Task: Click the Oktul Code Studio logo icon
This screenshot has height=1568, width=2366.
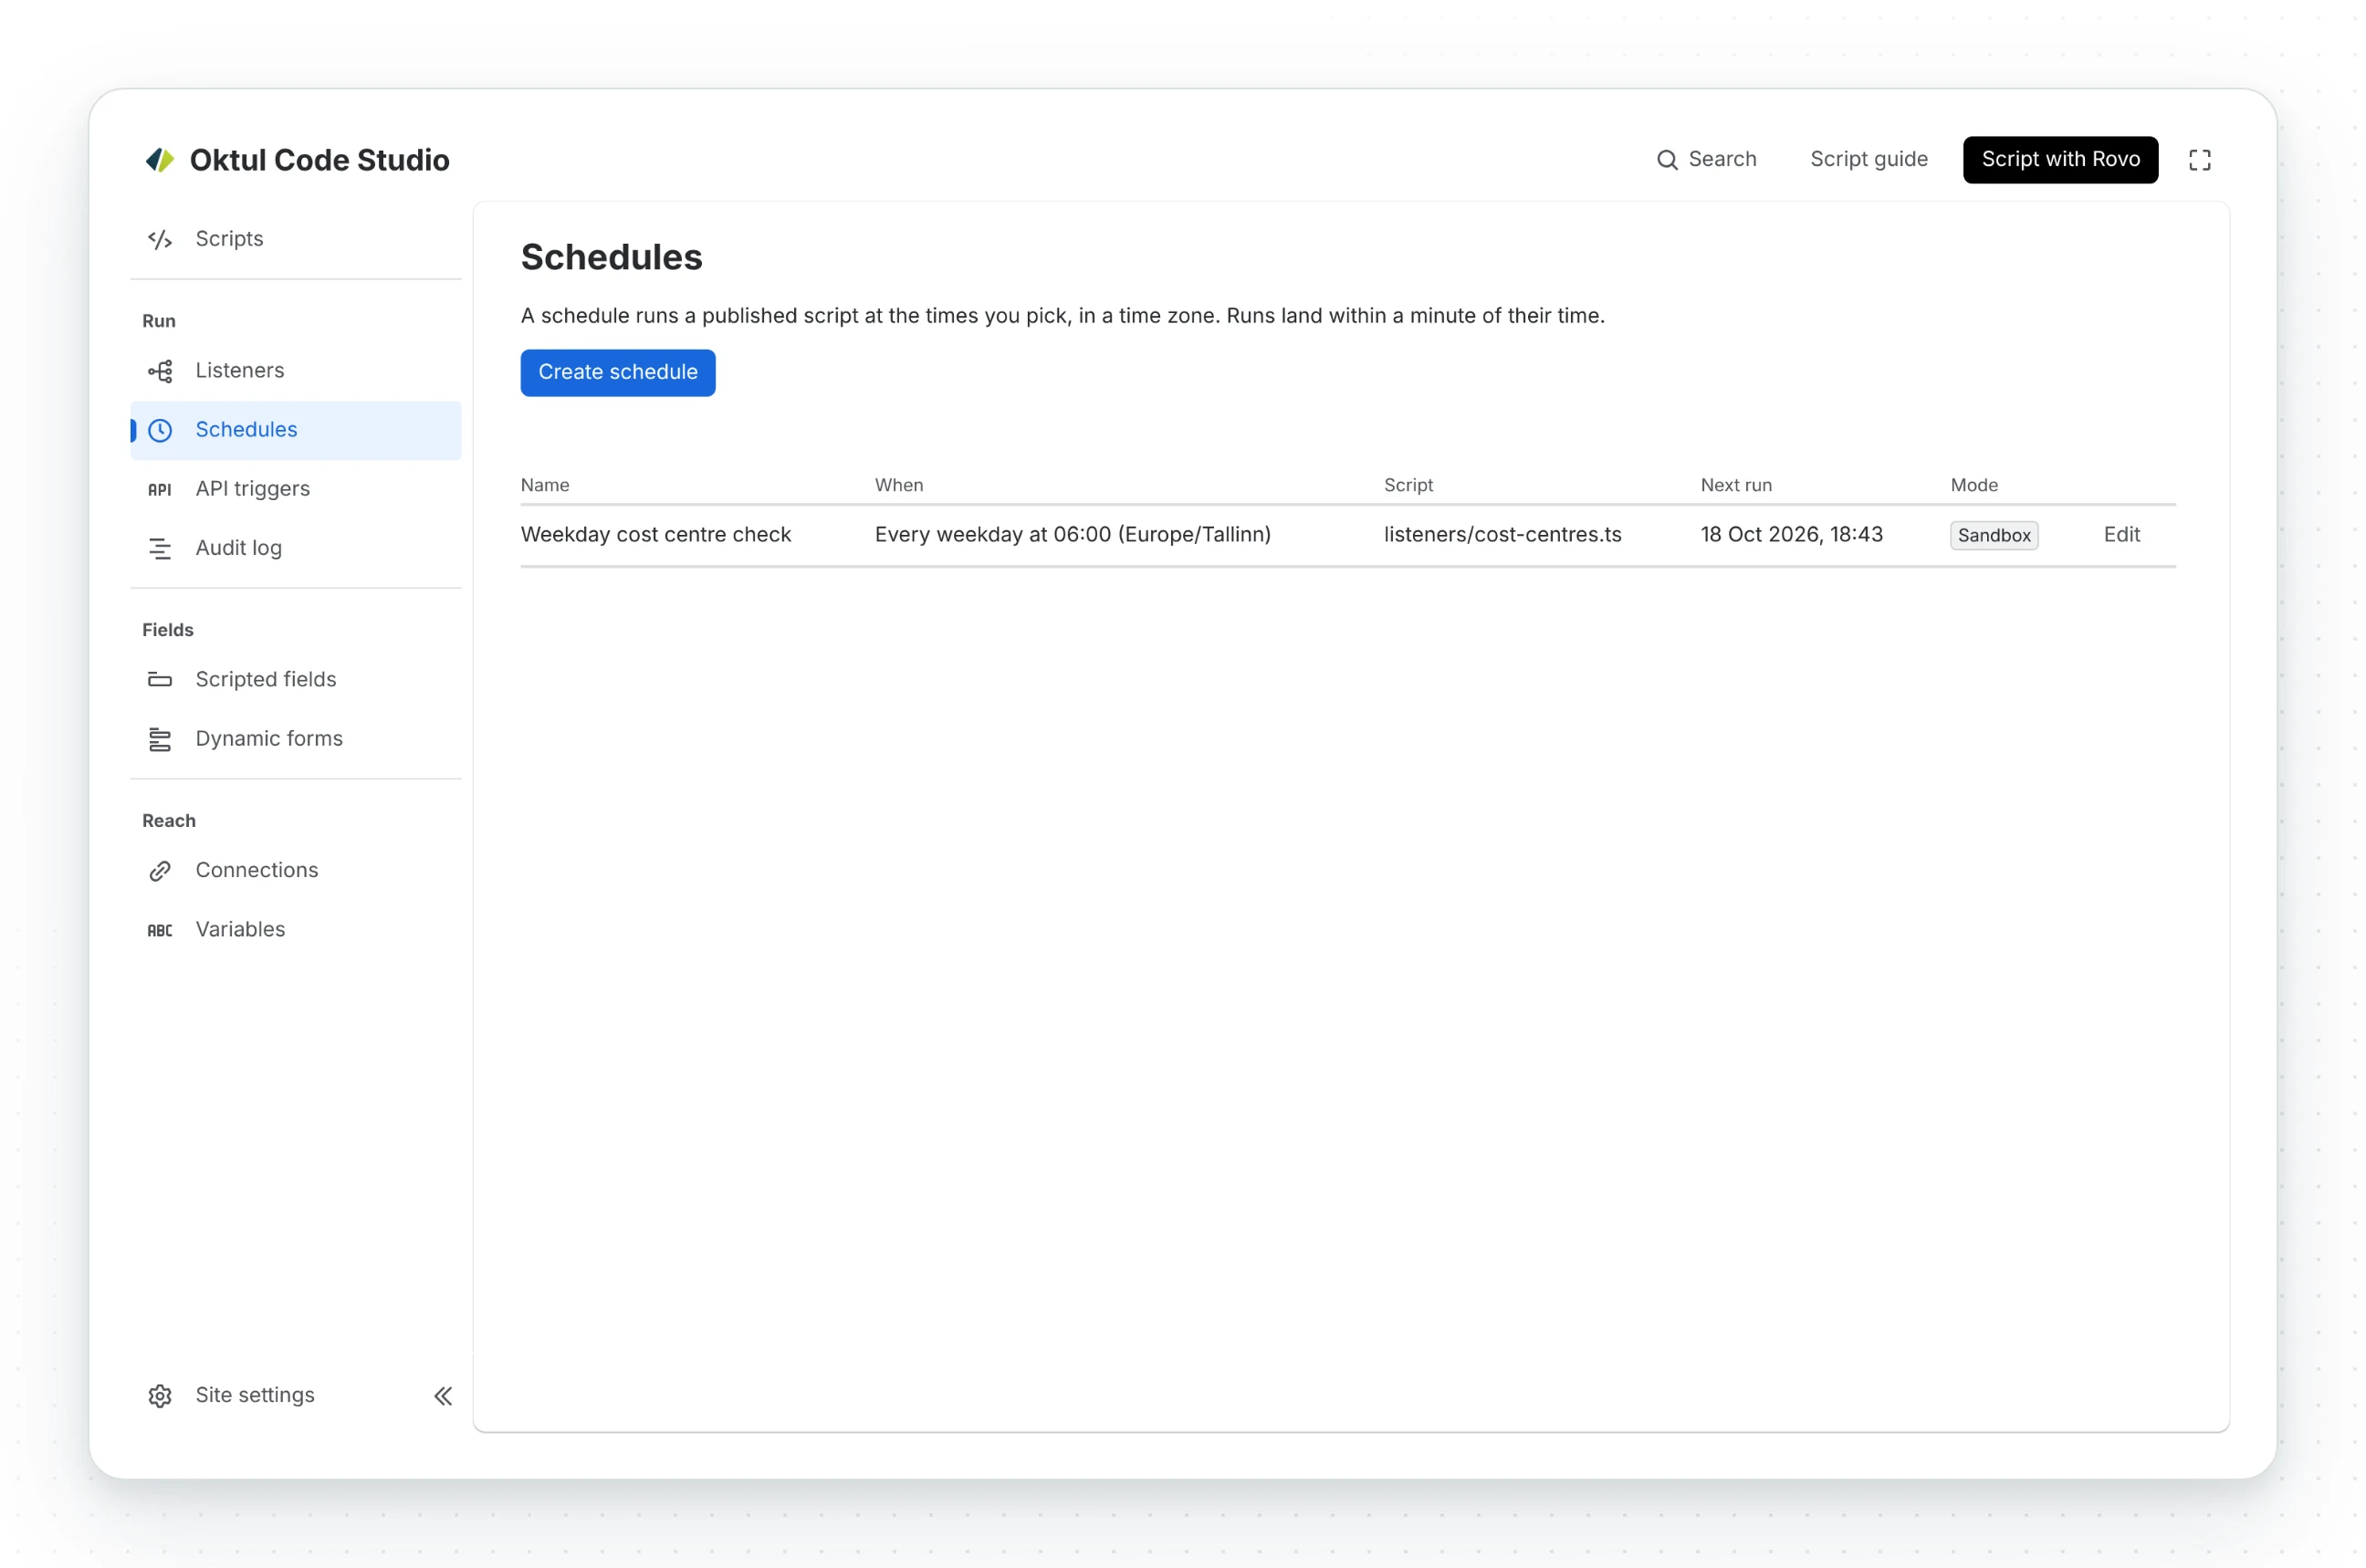Action: click(160, 160)
